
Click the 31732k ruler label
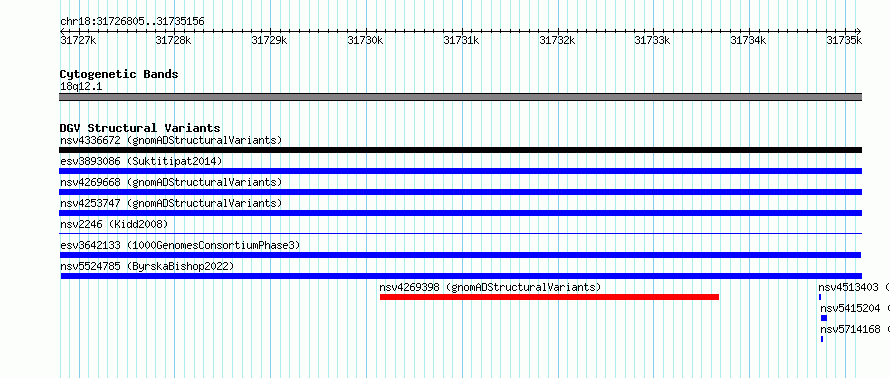click(557, 40)
